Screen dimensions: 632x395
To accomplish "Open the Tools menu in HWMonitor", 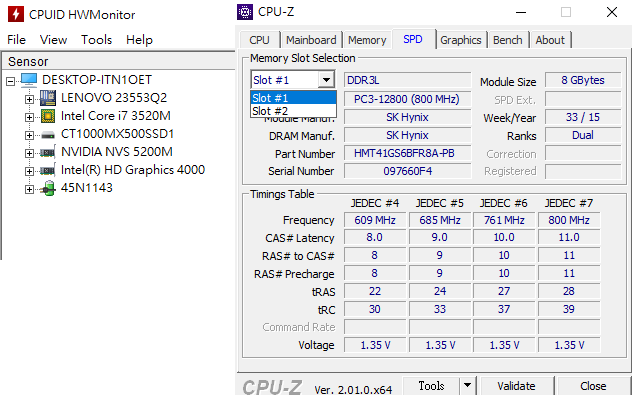I will tap(96, 40).
